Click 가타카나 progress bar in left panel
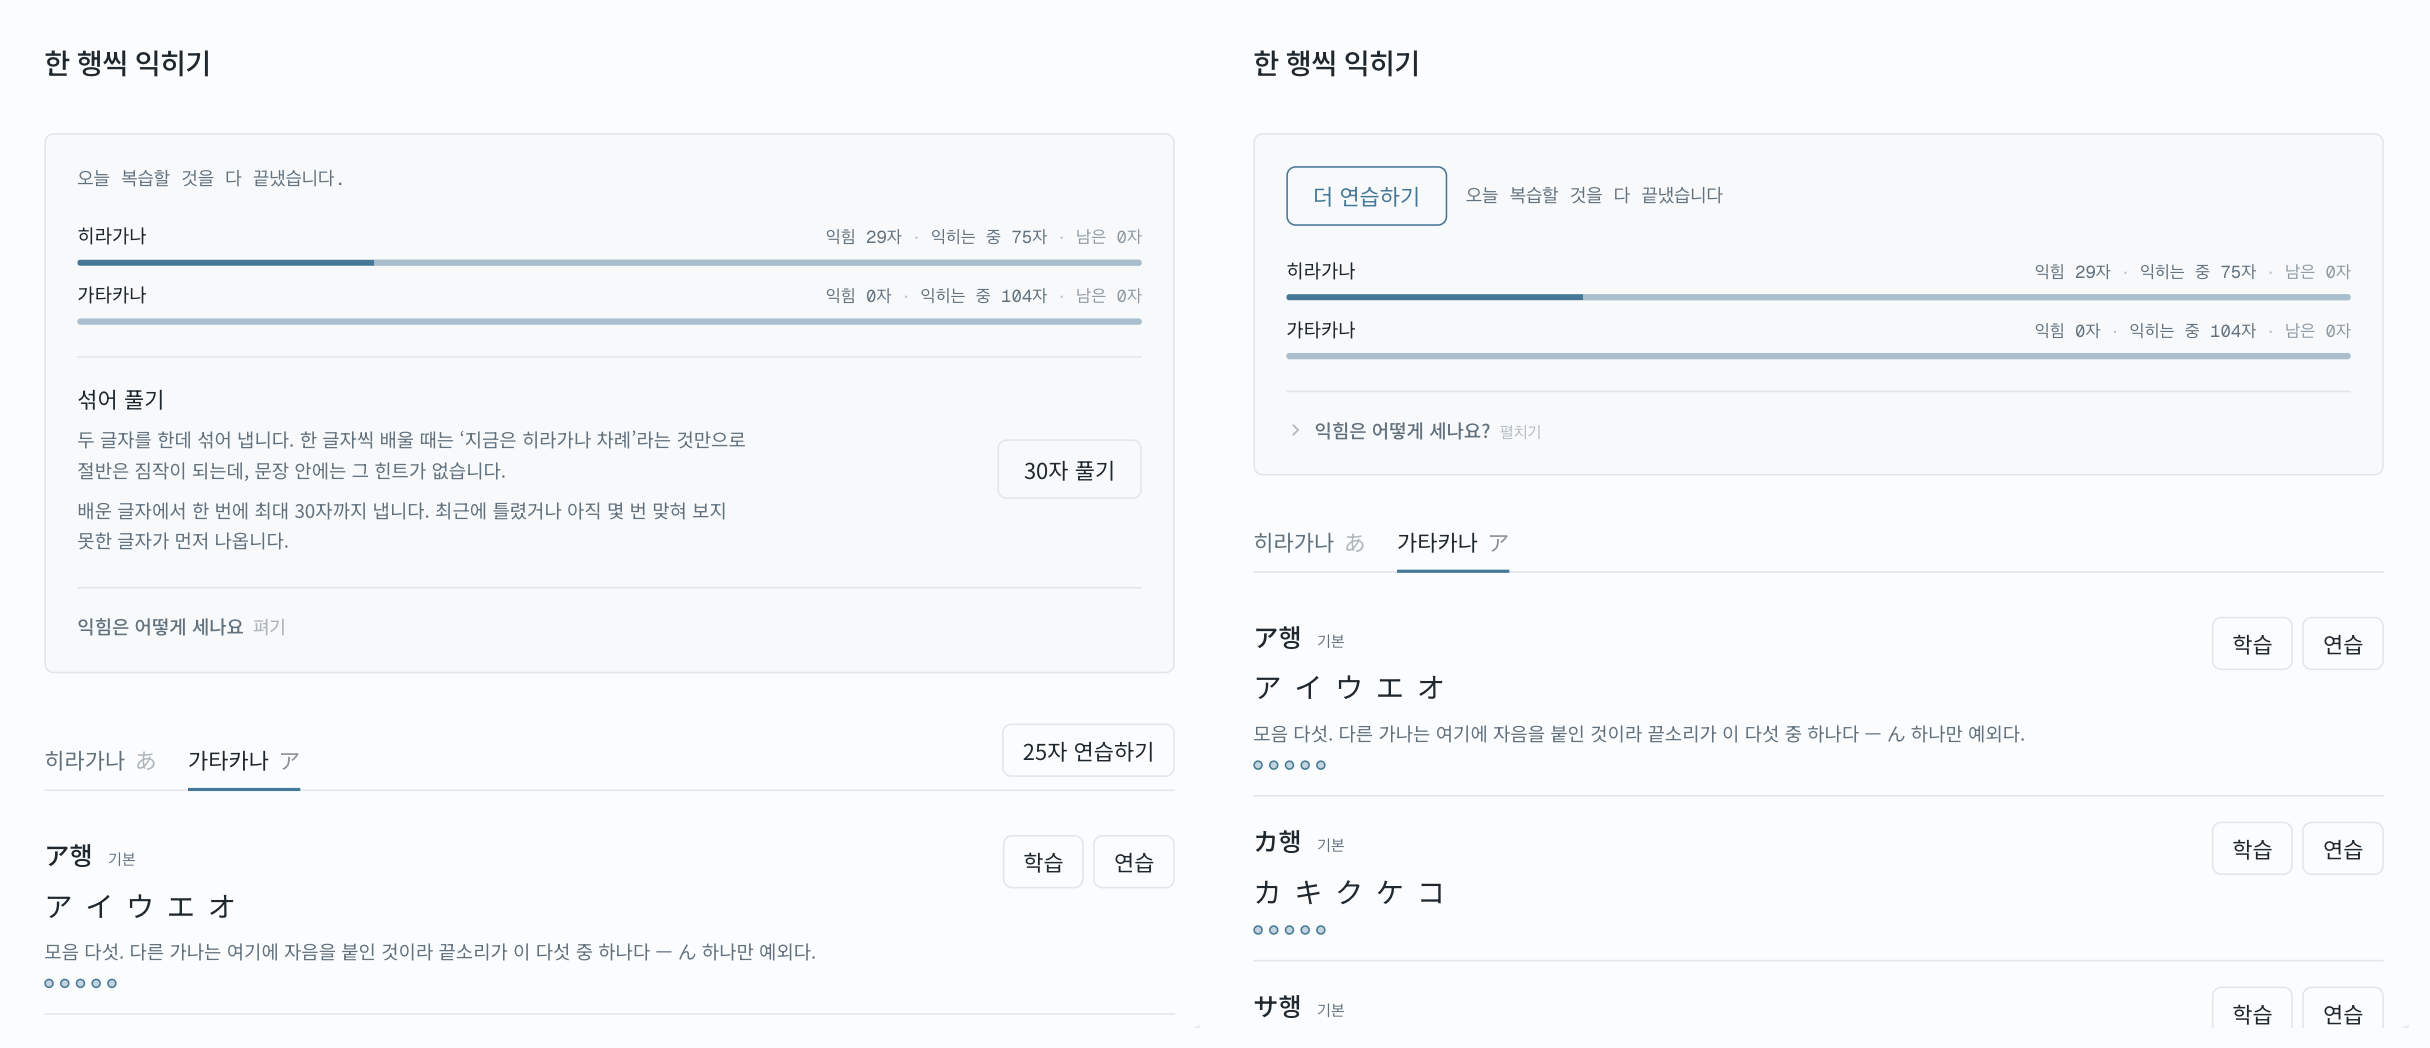This screenshot has height=1048, width=2430. point(609,322)
